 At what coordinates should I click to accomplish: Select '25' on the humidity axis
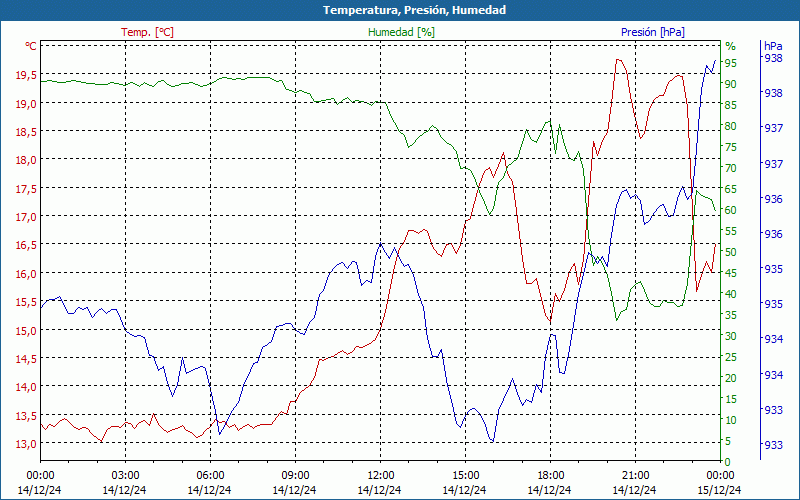tap(731, 357)
